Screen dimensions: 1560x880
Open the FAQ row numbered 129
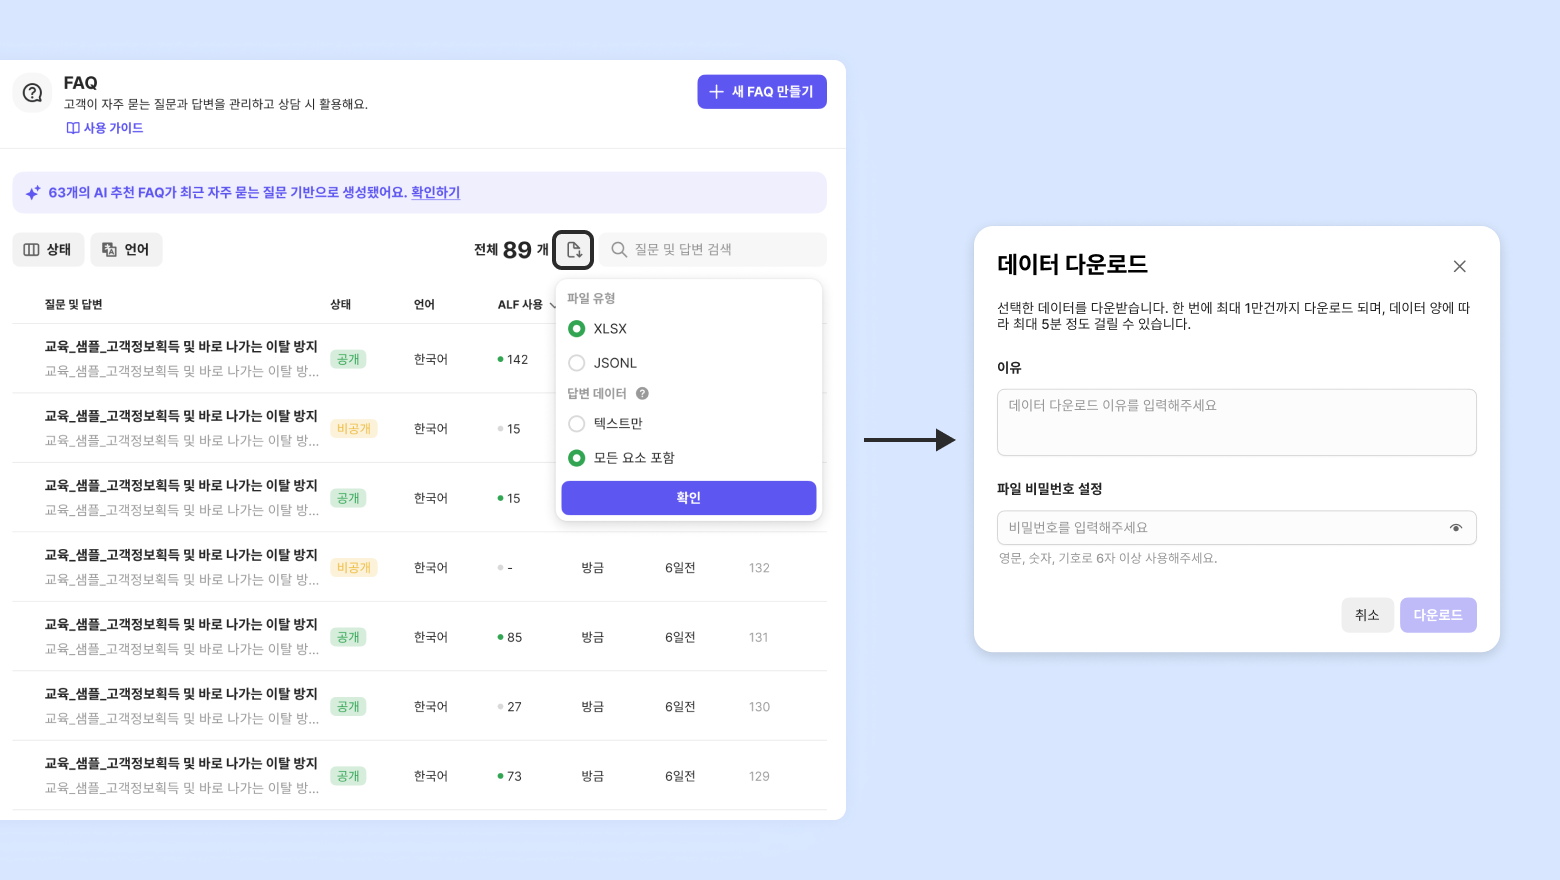pyautogui.click(x=419, y=776)
